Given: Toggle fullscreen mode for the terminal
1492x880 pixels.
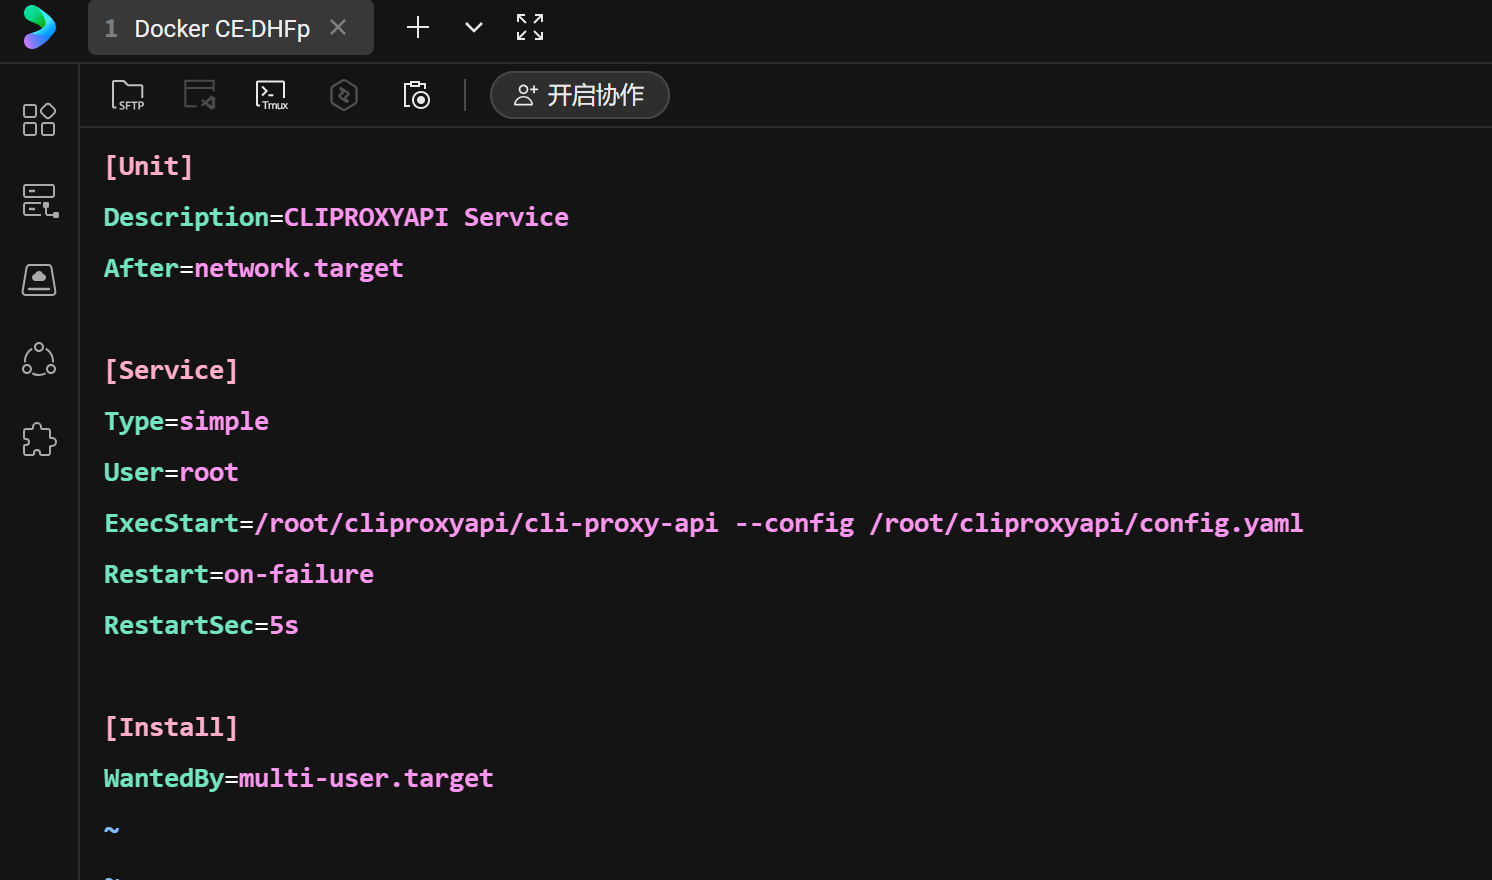Looking at the screenshot, I should (x=530, y=27).
